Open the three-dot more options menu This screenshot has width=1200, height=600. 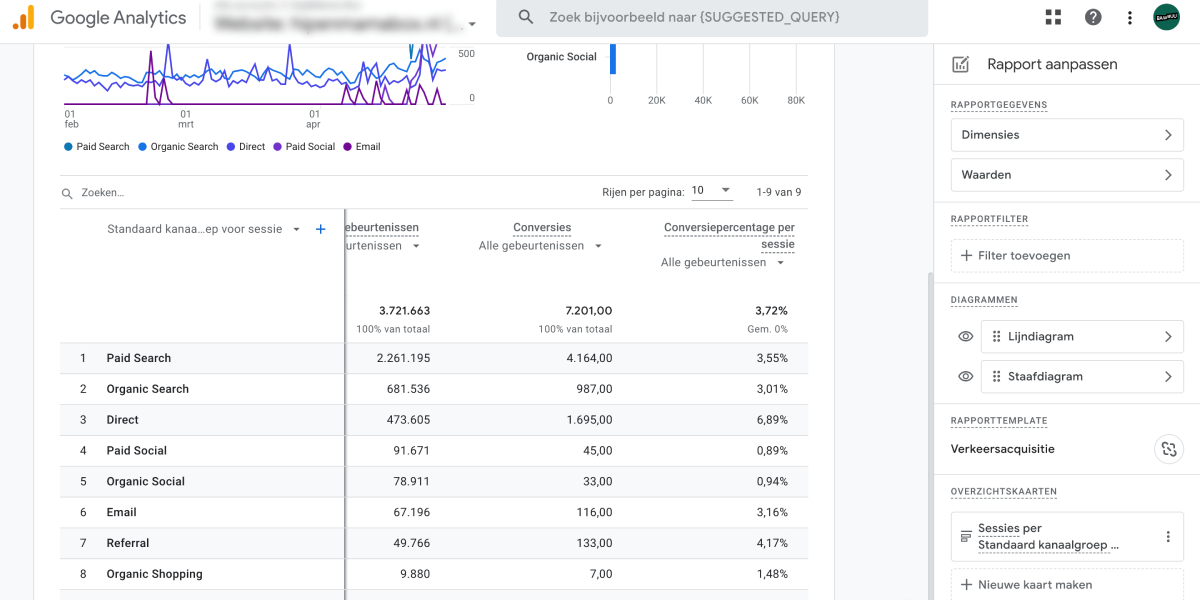(x=1130, y=17)
